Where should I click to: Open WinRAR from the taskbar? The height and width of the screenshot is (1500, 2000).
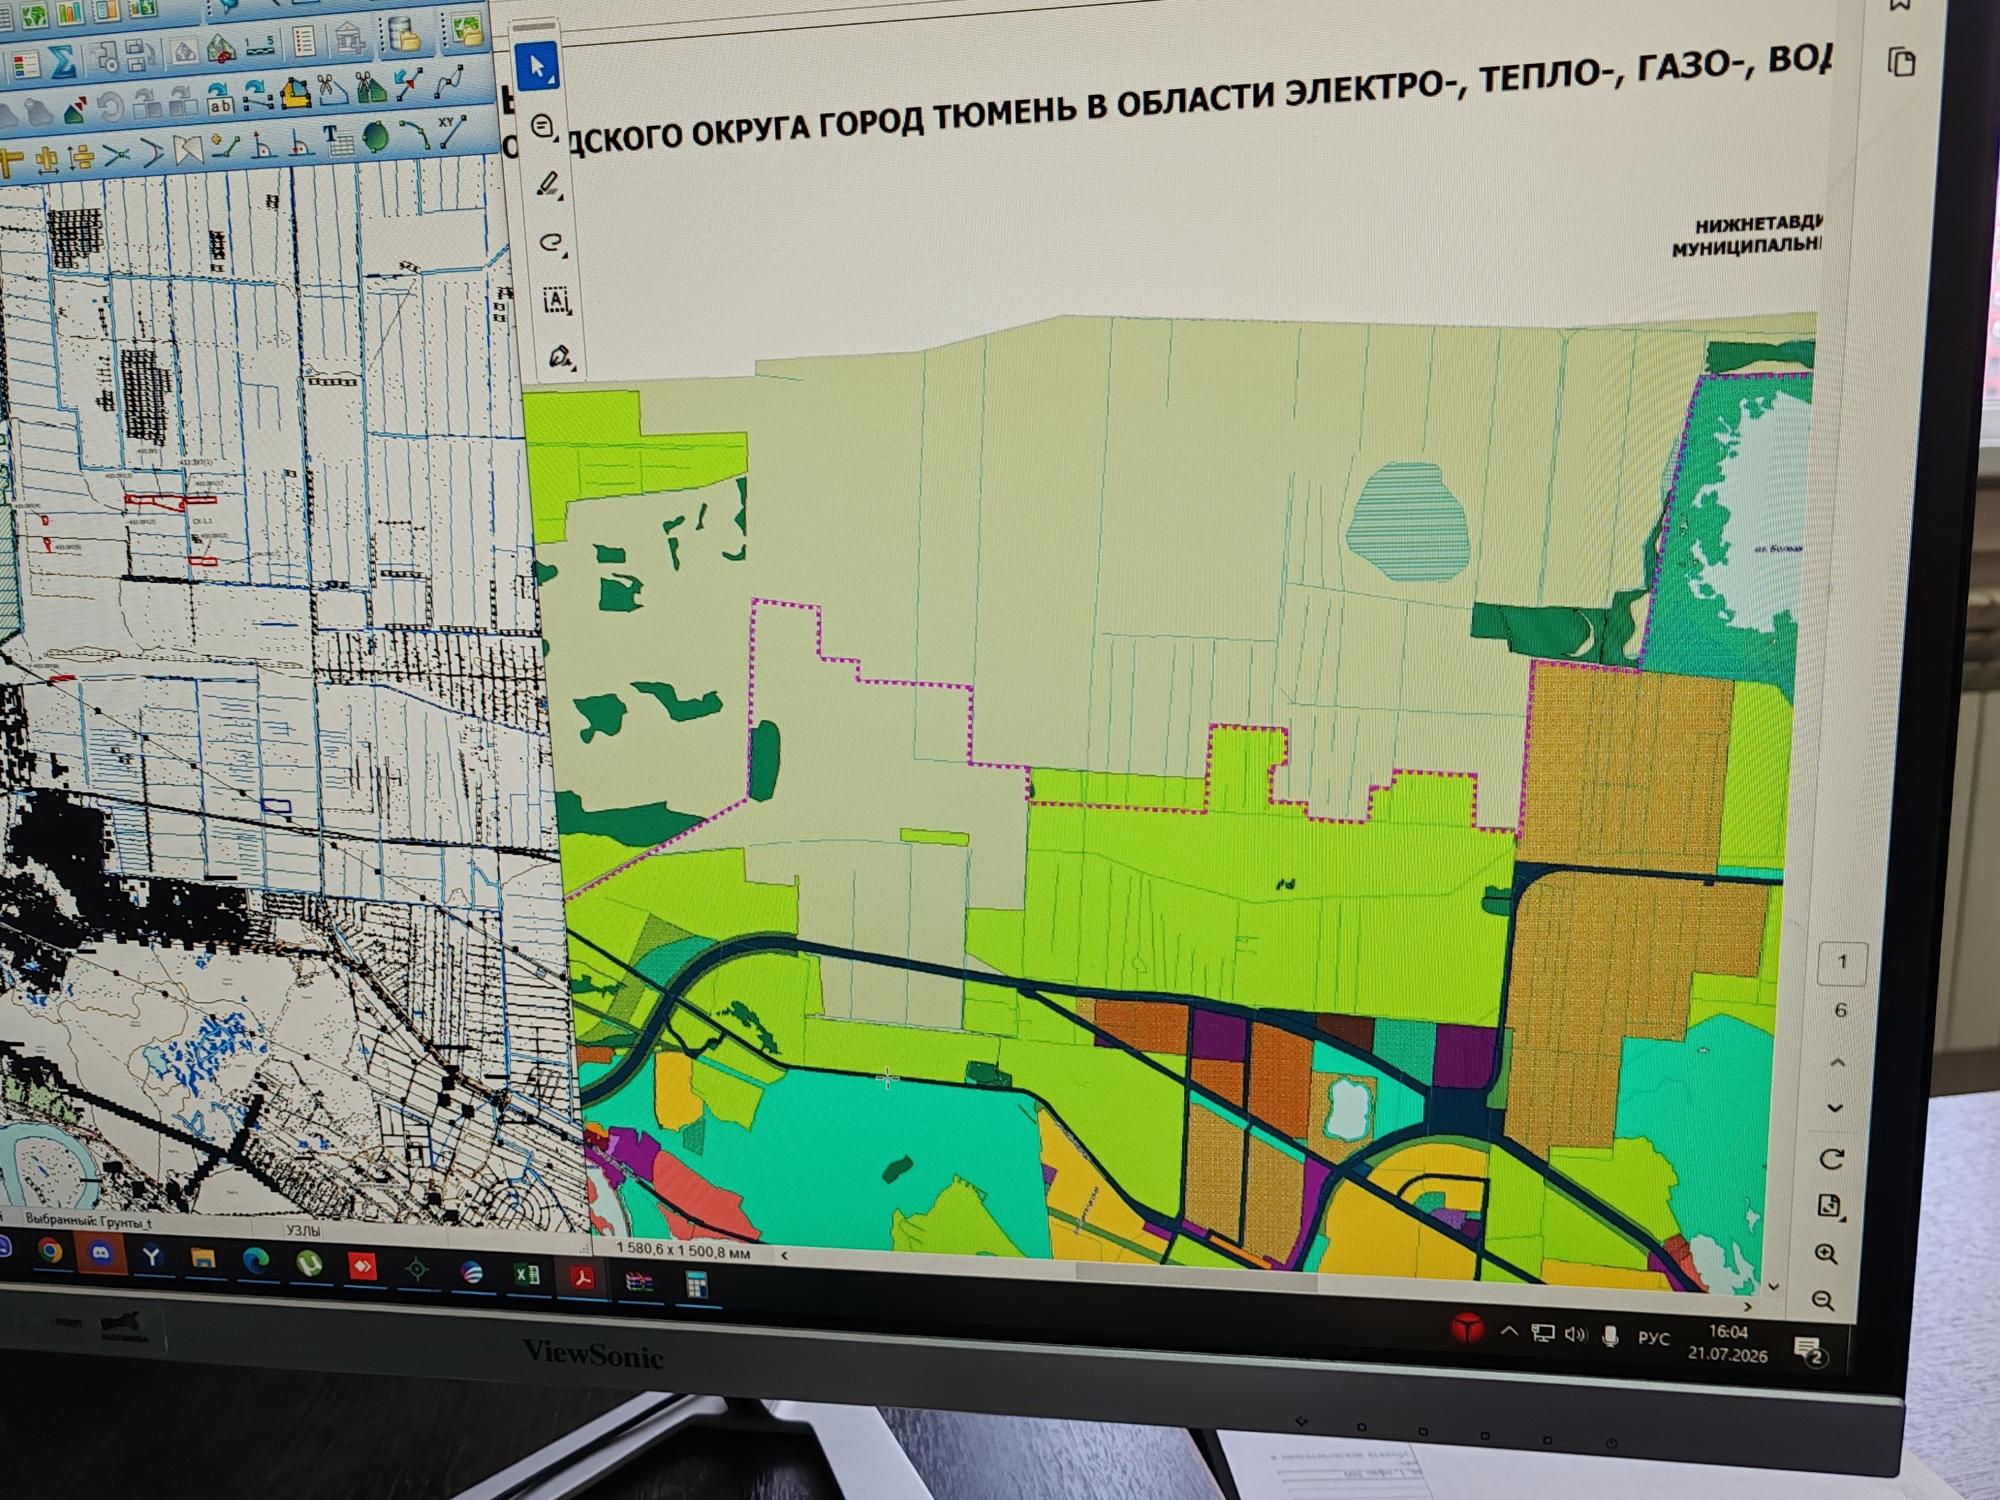point(639,1280)
